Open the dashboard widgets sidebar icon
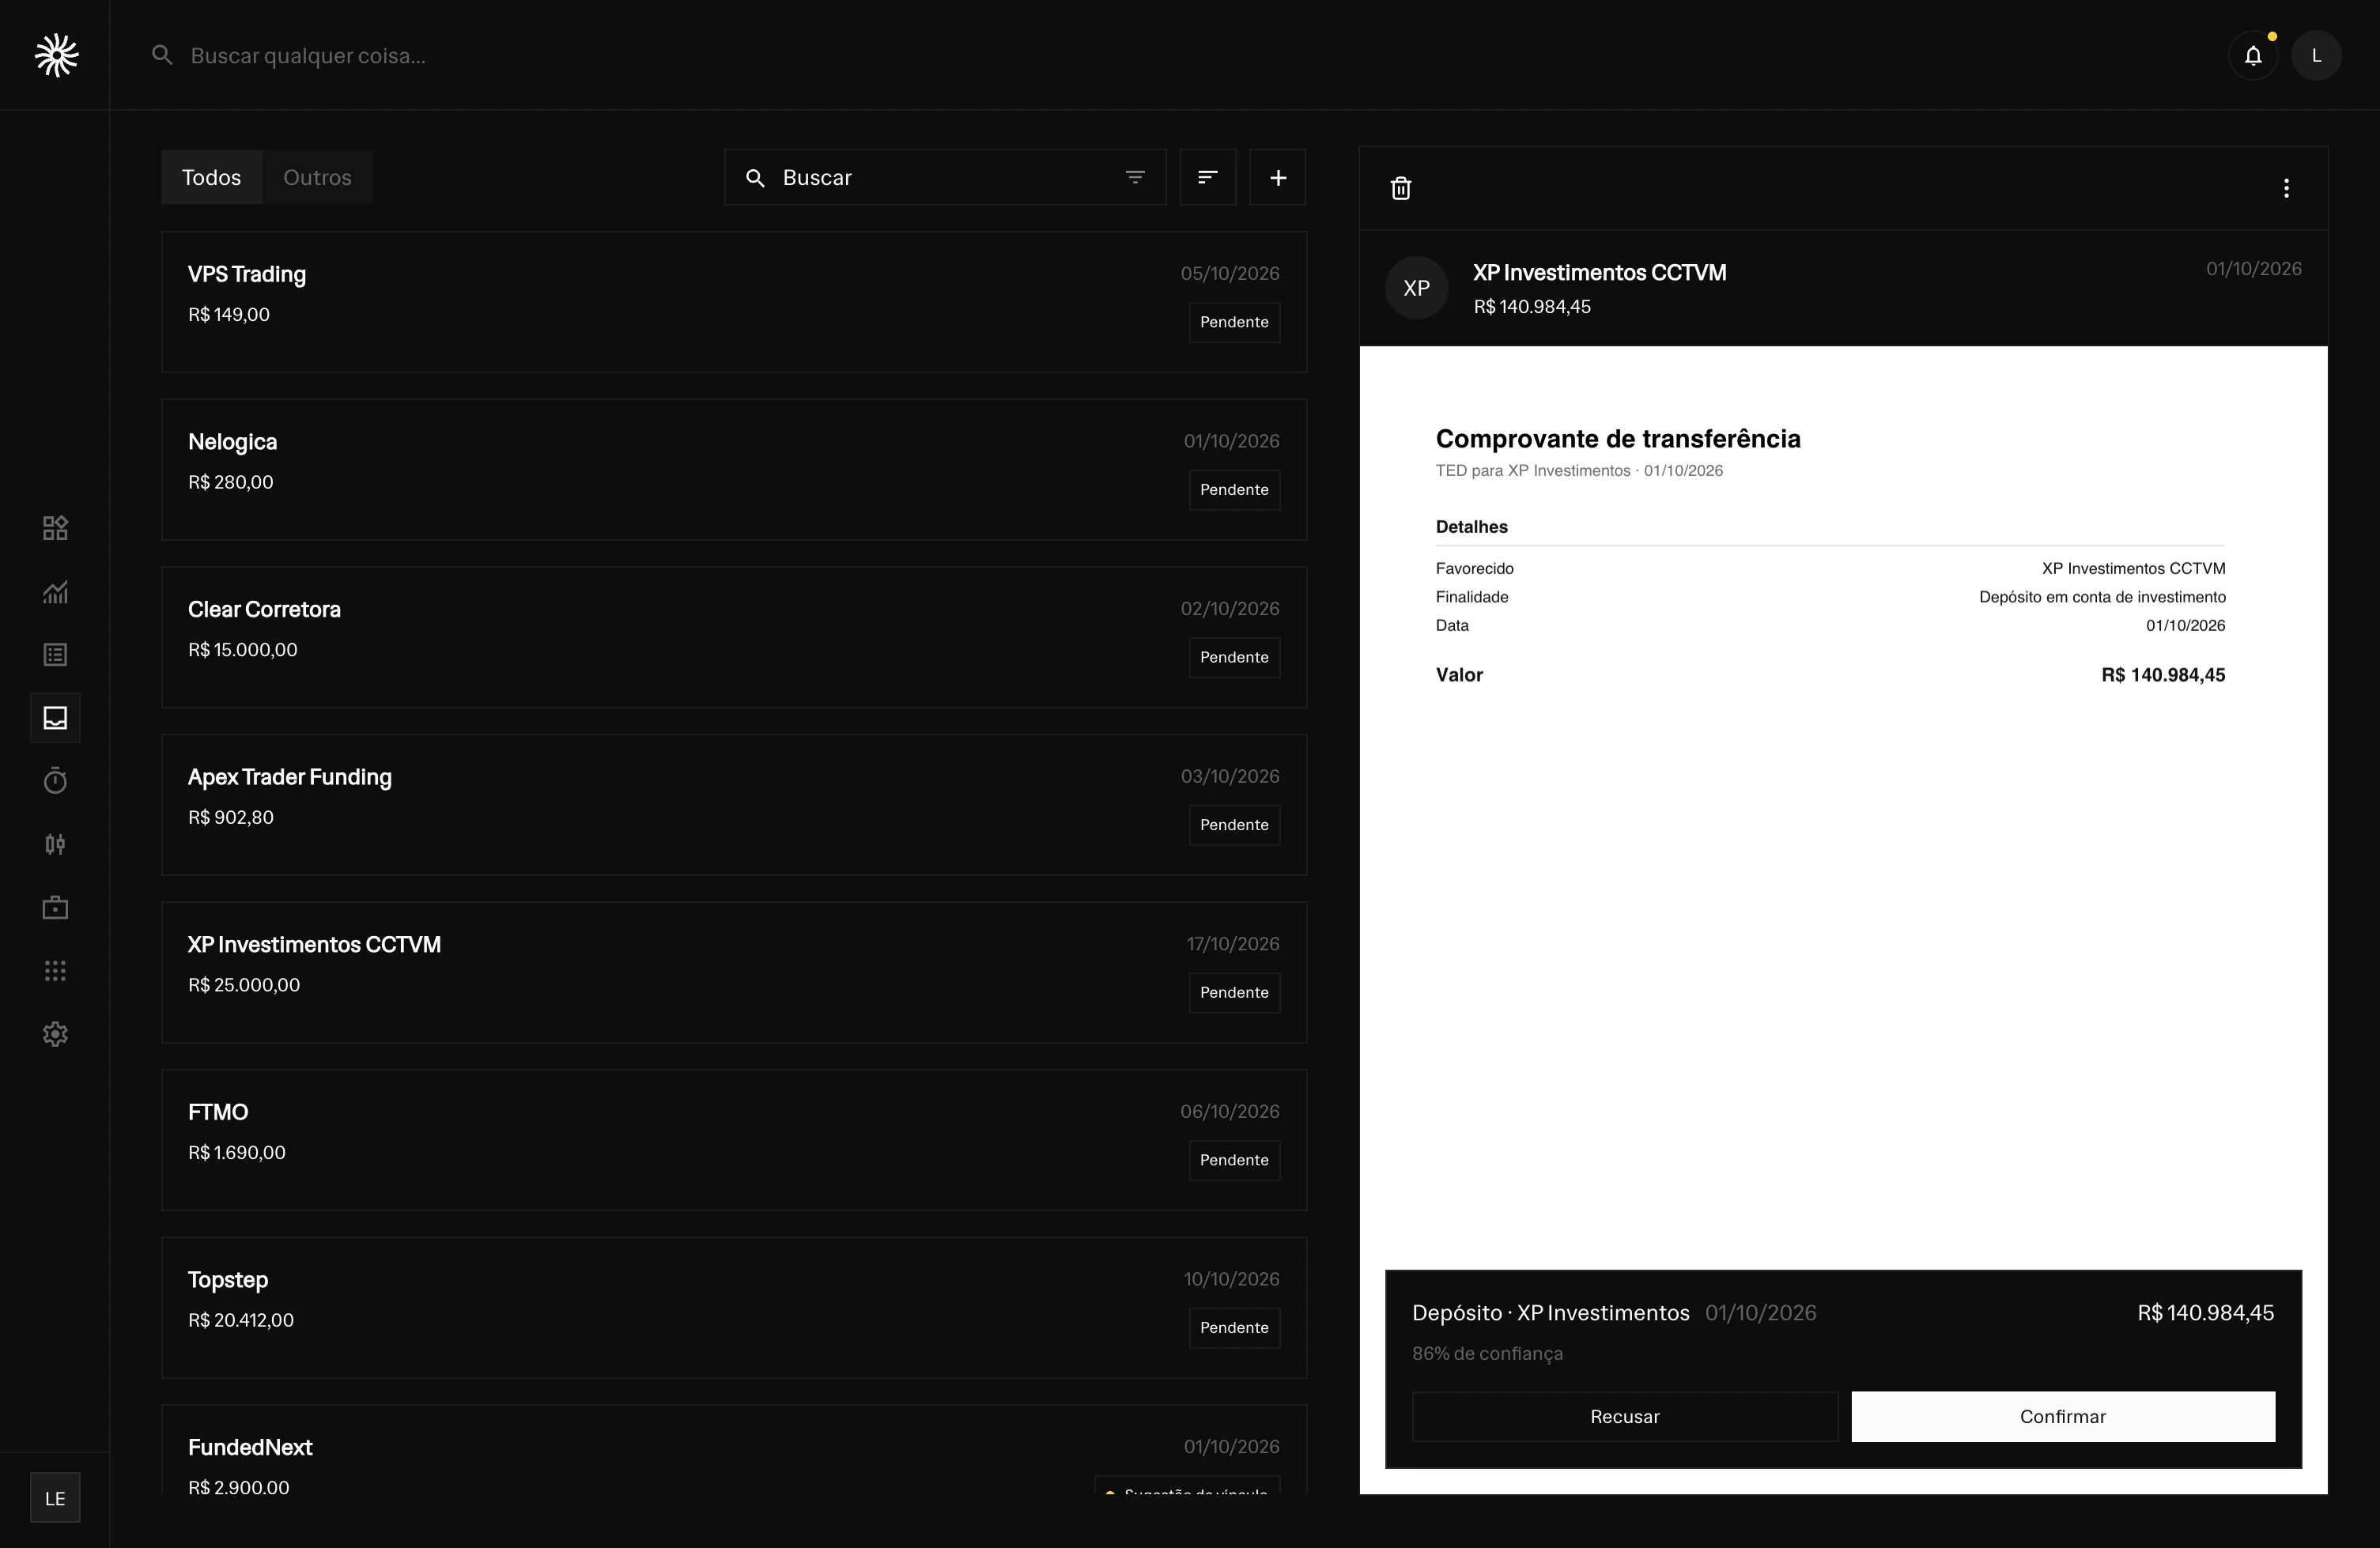The image size is (2380, 1548). point(55,528)
